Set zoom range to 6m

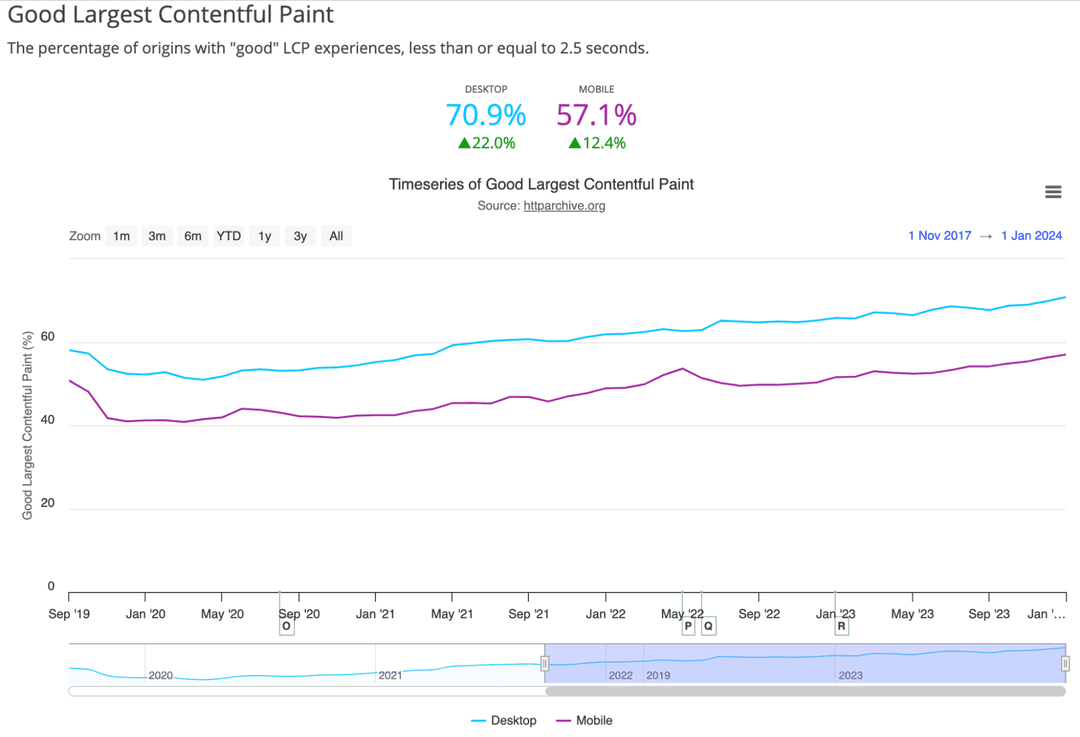click(x=193, y=236)
